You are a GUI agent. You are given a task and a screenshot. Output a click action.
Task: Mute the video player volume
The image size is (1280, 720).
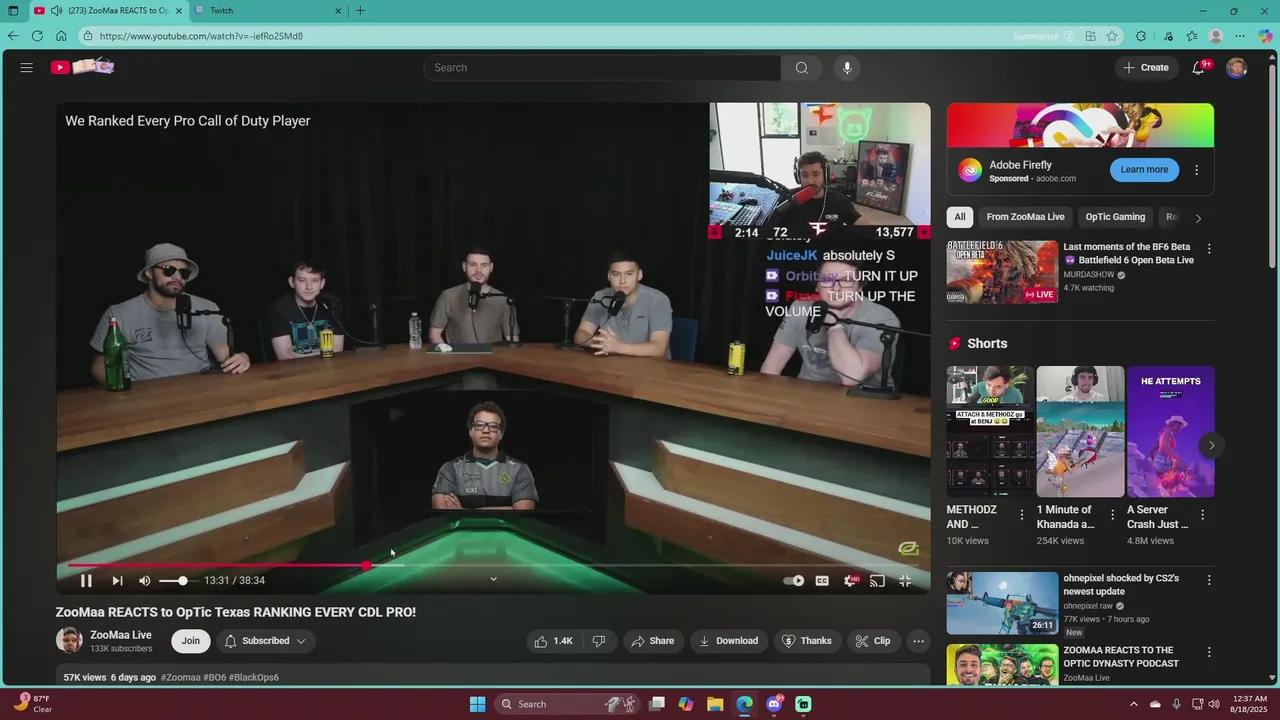[145, 581]
